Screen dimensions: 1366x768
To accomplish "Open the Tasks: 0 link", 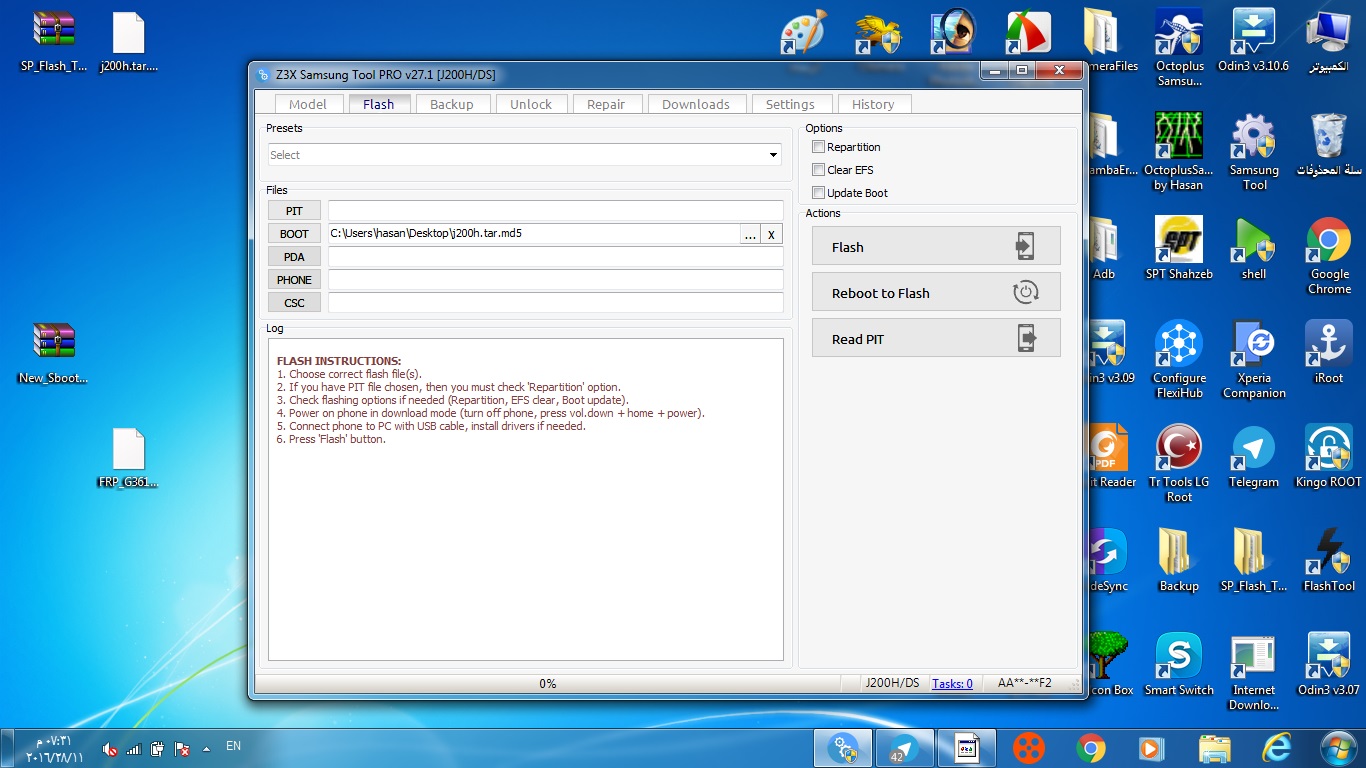I will 952,684.
